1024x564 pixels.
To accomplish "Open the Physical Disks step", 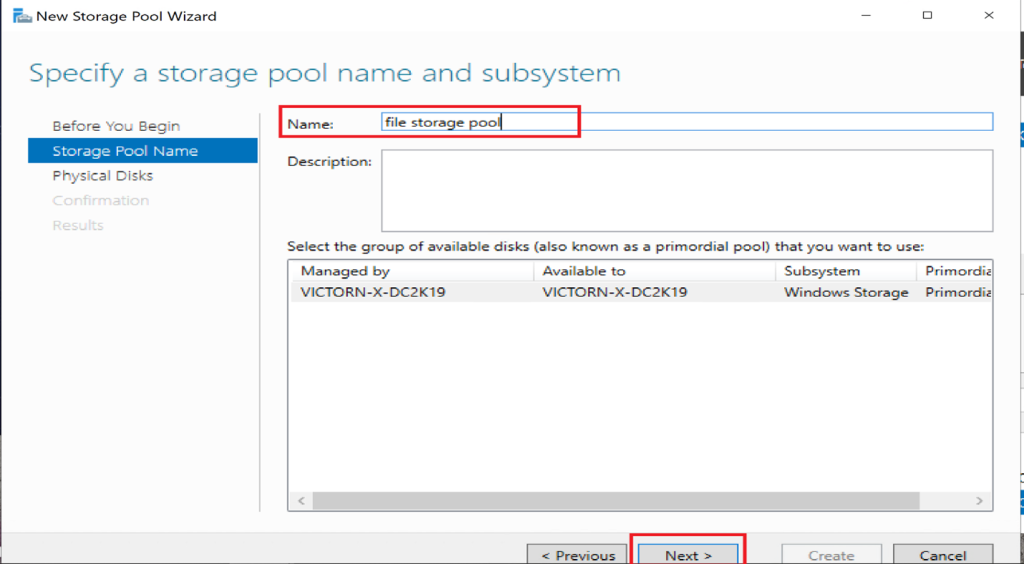I will (103, 176).
